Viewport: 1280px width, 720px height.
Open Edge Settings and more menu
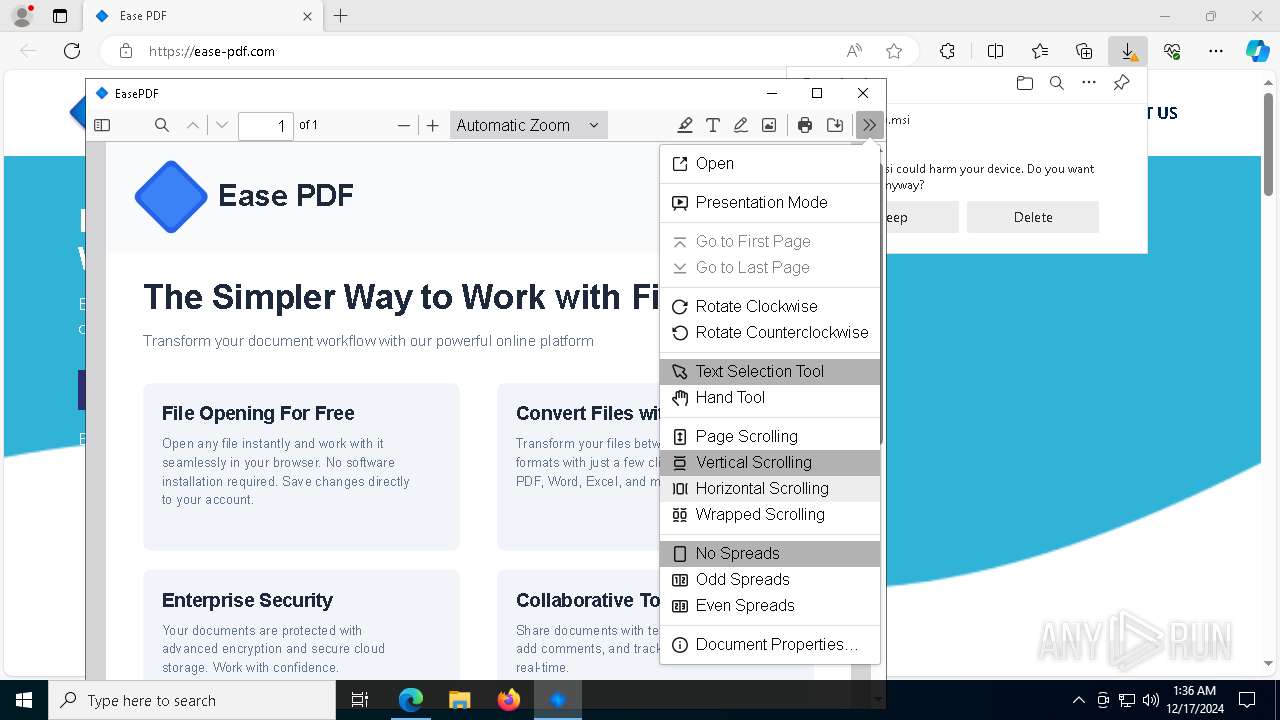coord(1216,51)
